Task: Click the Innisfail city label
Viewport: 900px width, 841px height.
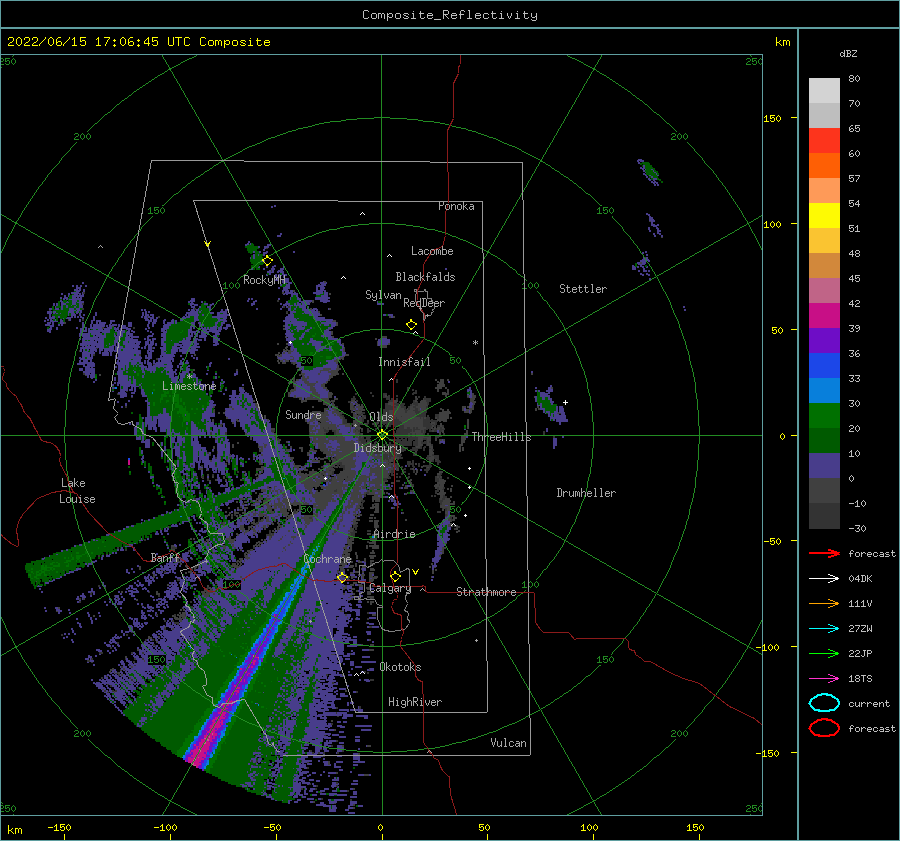Action: click(404, 362)
